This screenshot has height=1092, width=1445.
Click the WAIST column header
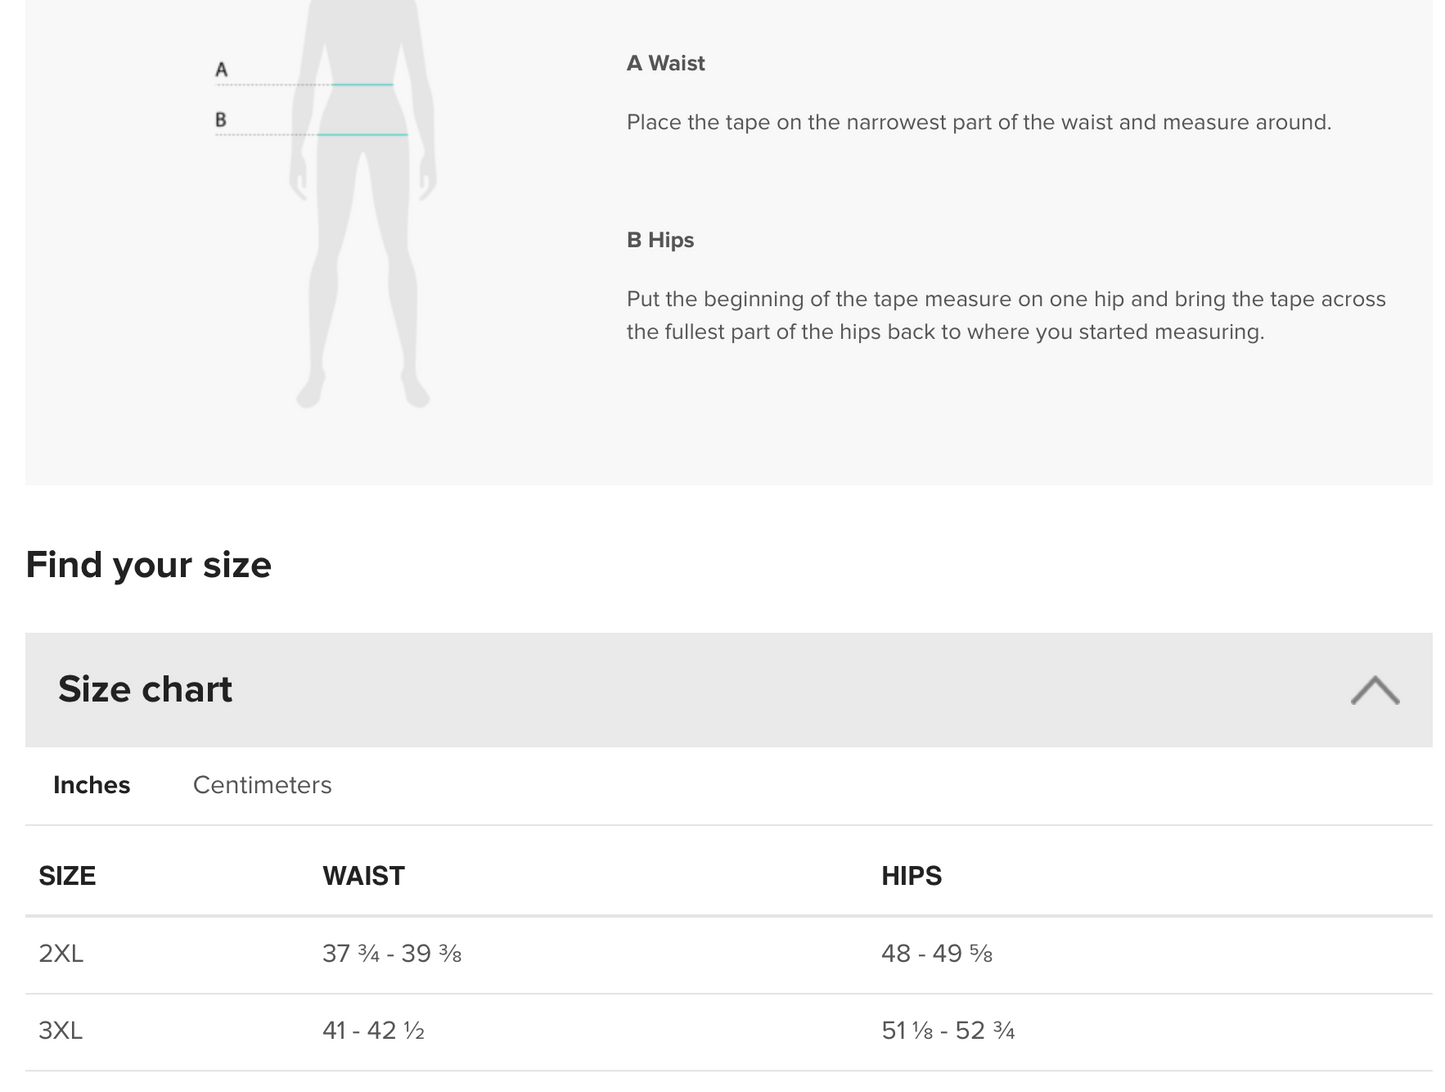pyautogui.click(x=363, y=876)
